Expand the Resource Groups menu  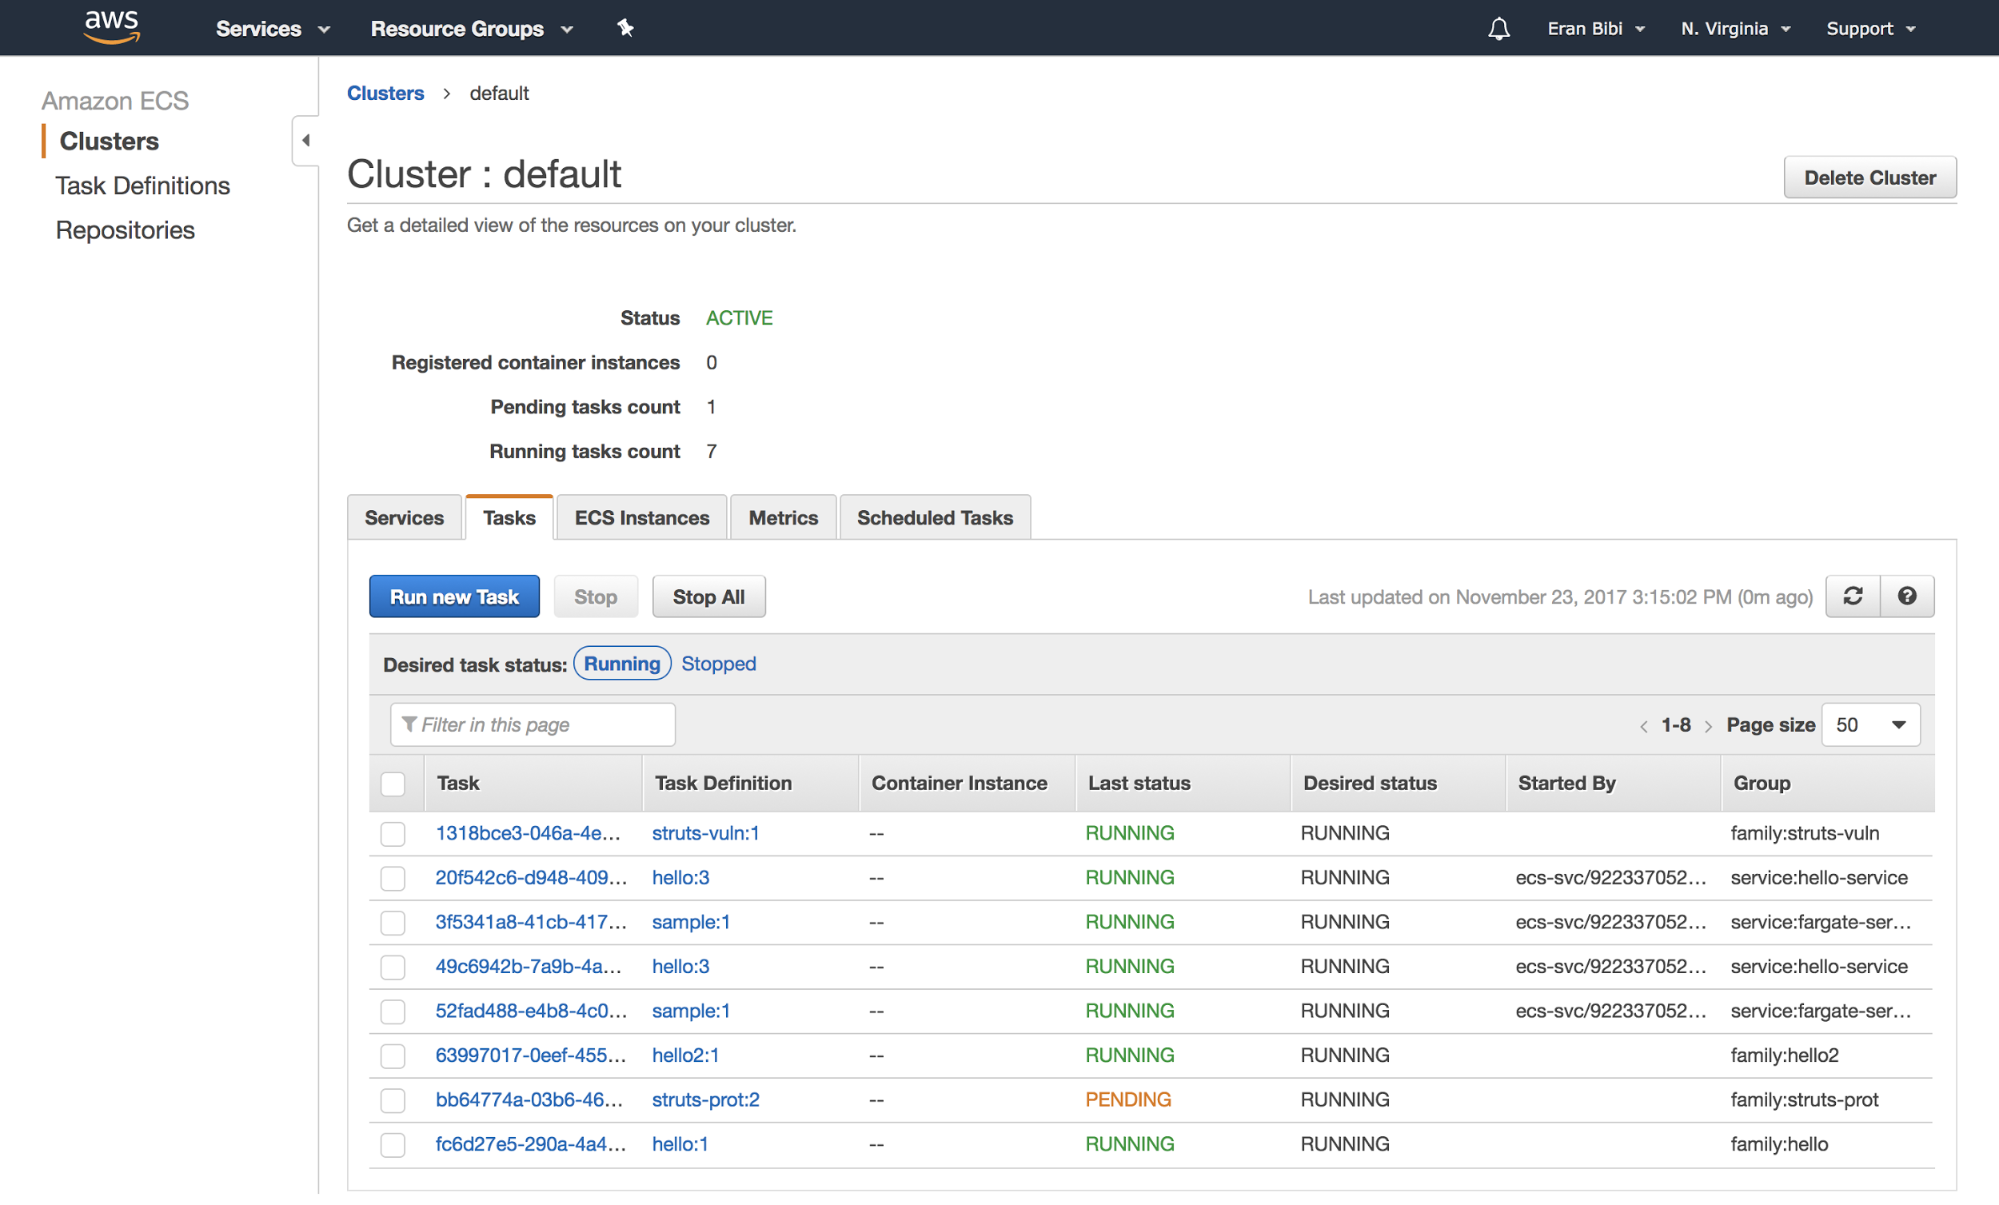click(471, 29)
